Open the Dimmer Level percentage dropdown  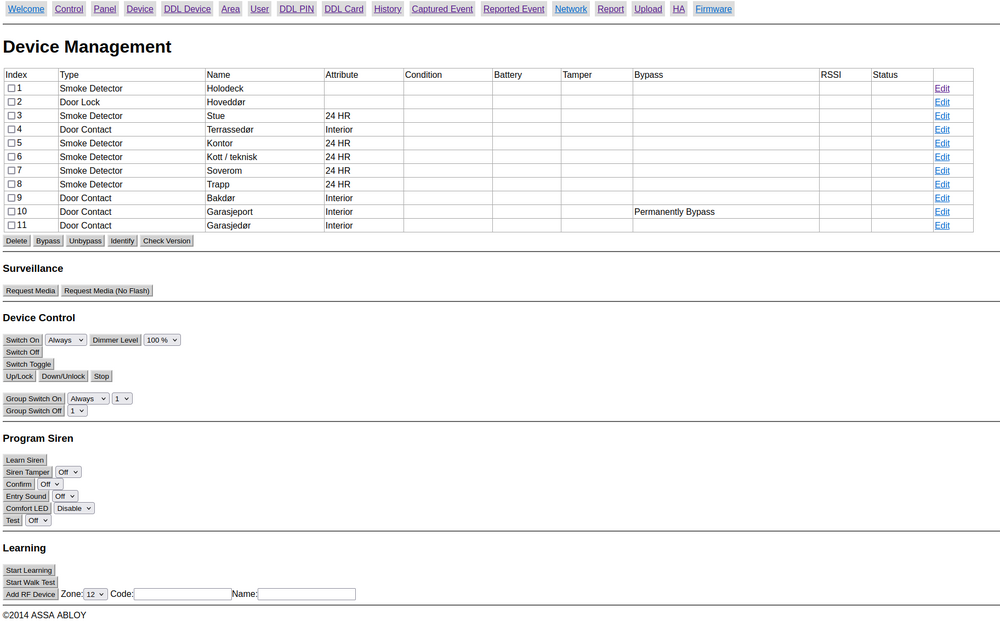point(162,340)
